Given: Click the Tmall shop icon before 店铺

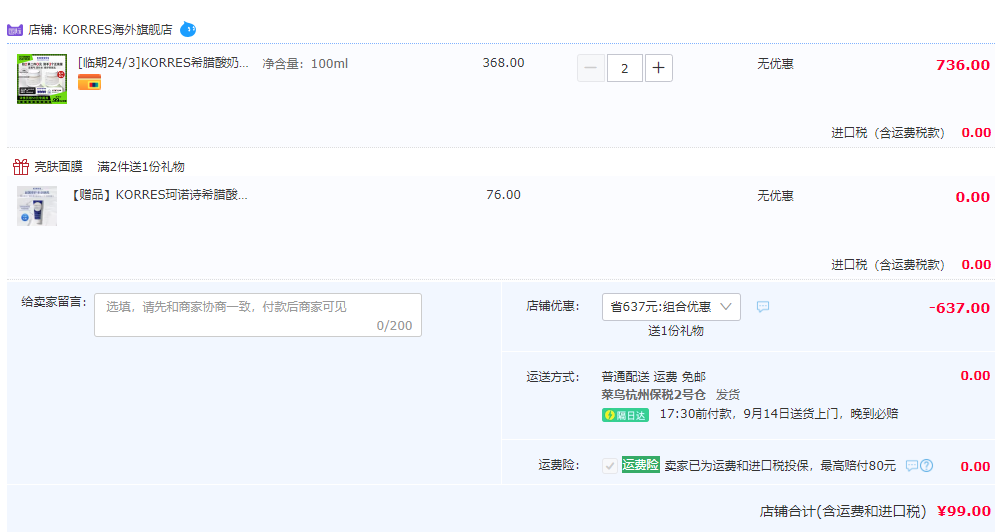Looking at the screenshot, I should coord(15,30).
